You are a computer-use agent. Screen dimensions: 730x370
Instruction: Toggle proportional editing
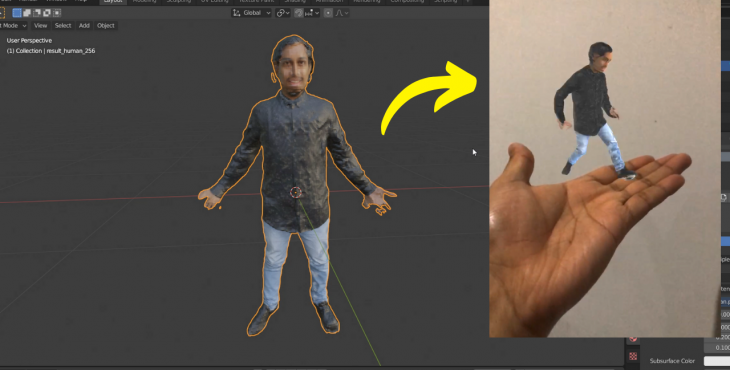click(328, 13)
